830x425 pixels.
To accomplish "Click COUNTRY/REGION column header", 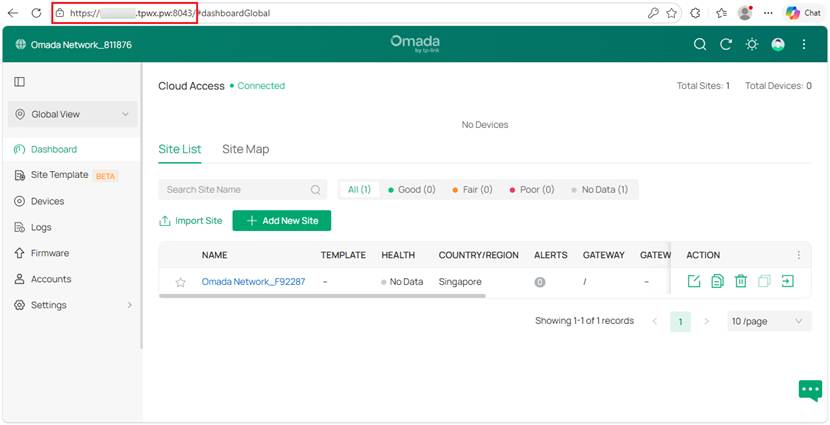I will (x=479, y=255).
